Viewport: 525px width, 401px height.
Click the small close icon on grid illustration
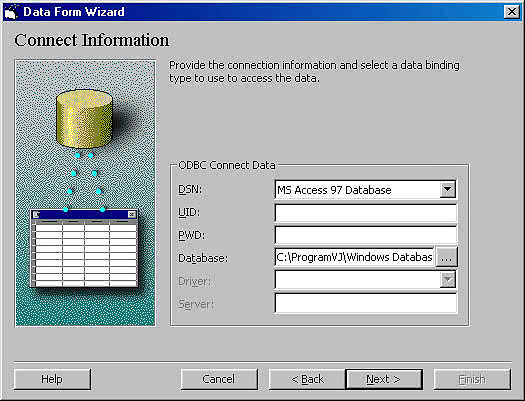[132, 214]
